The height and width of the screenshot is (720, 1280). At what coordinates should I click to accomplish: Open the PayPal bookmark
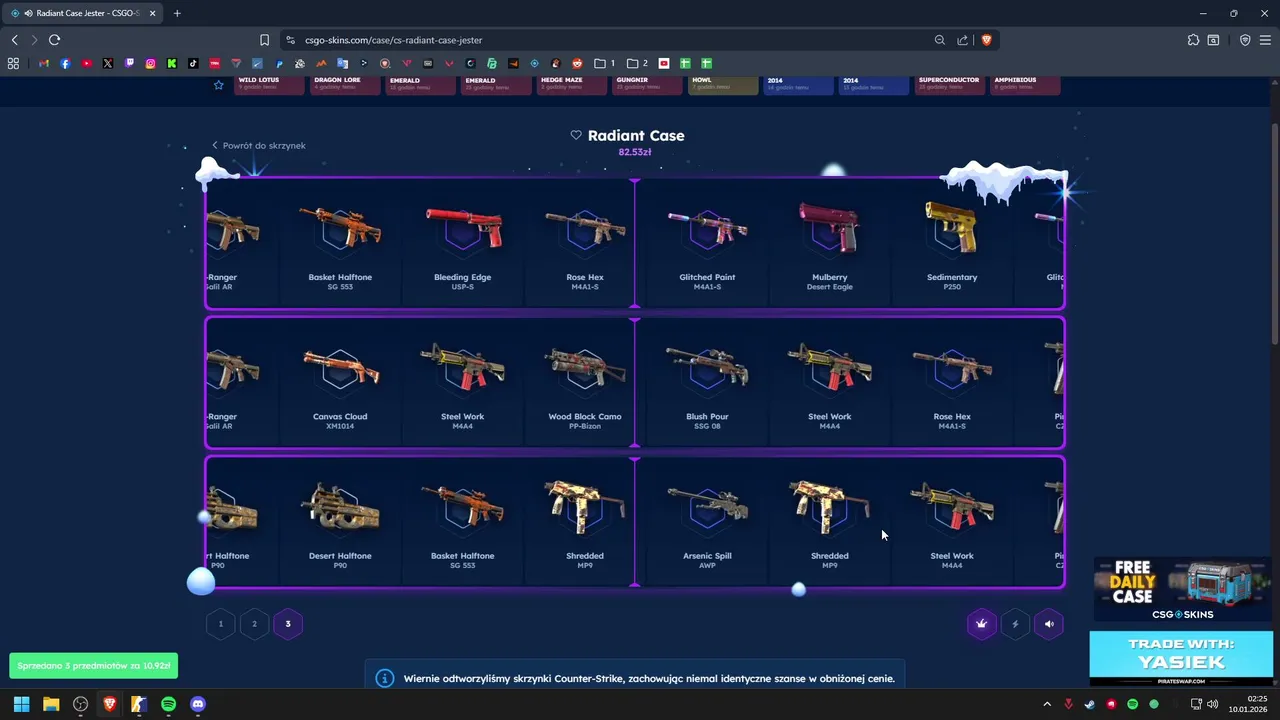[279, 63]
